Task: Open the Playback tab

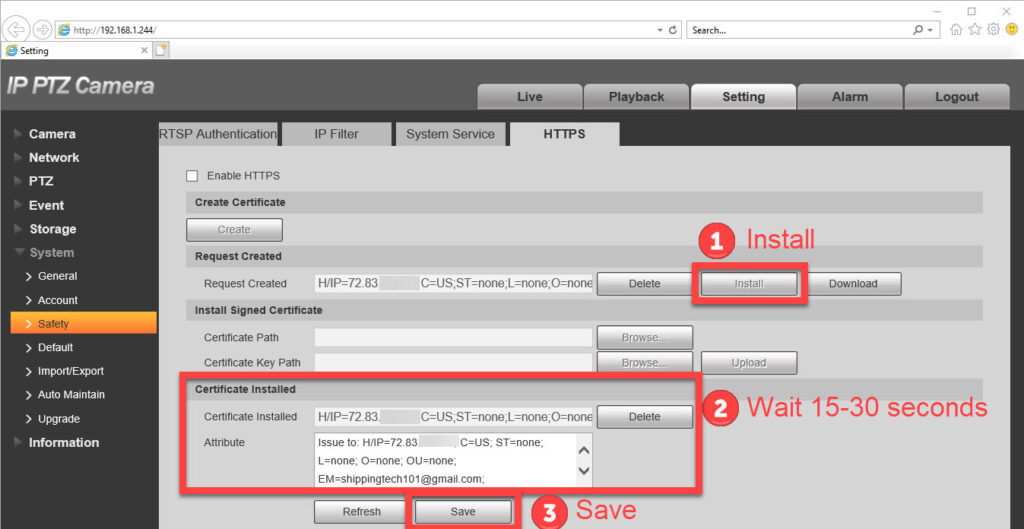Action: pyautogui.click(x=636, y=97)
